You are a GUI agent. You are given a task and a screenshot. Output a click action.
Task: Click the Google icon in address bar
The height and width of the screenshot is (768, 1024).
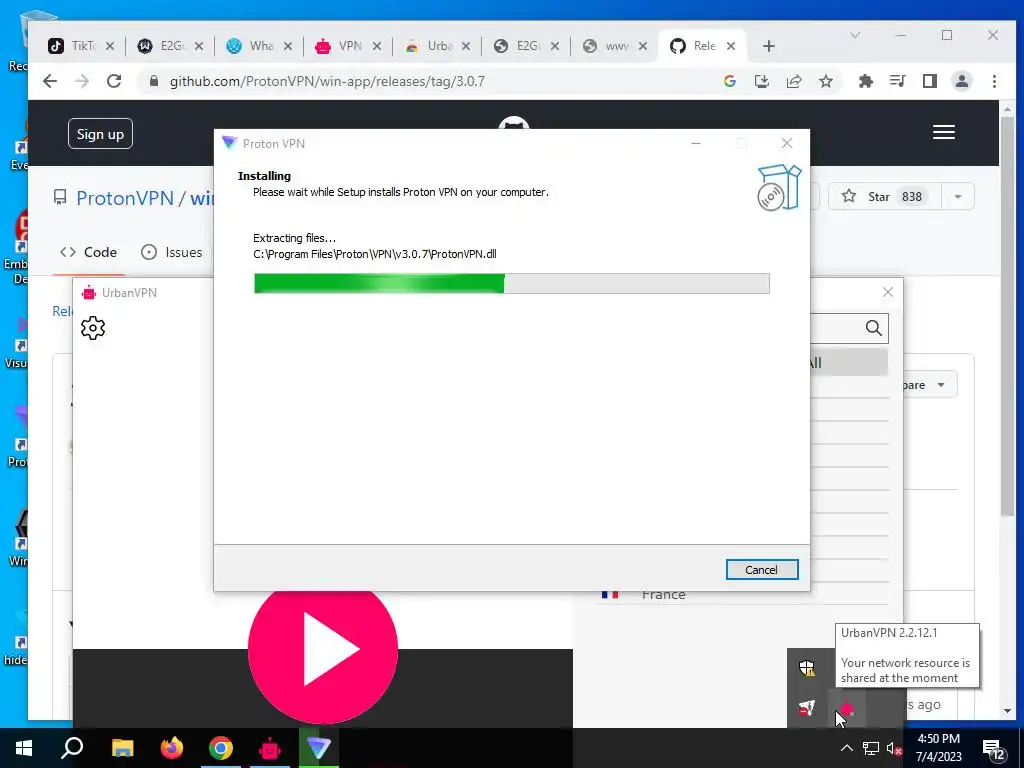coord(729,81)
